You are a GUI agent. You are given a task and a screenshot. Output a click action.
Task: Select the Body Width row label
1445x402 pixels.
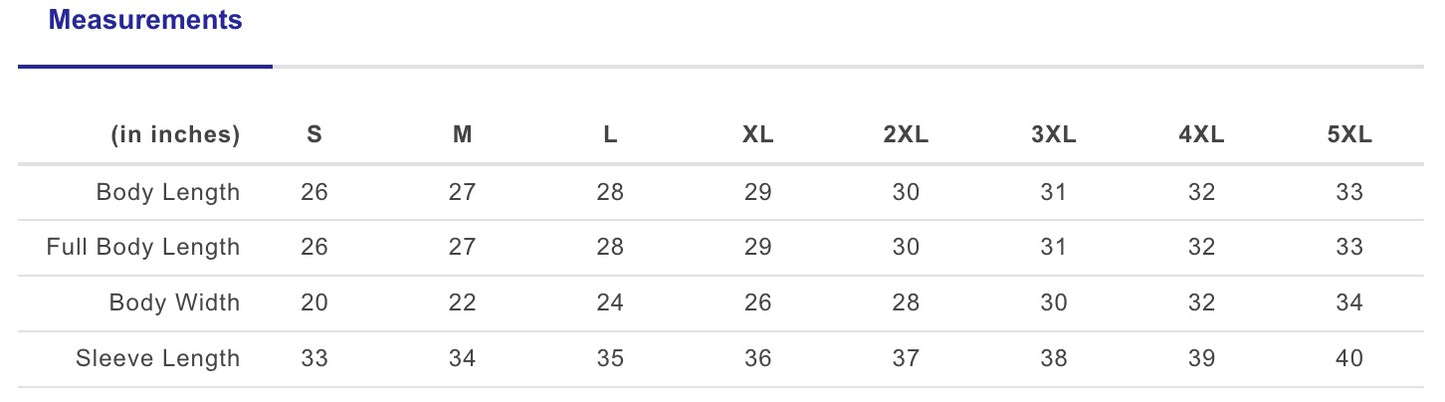click(175, 303)
